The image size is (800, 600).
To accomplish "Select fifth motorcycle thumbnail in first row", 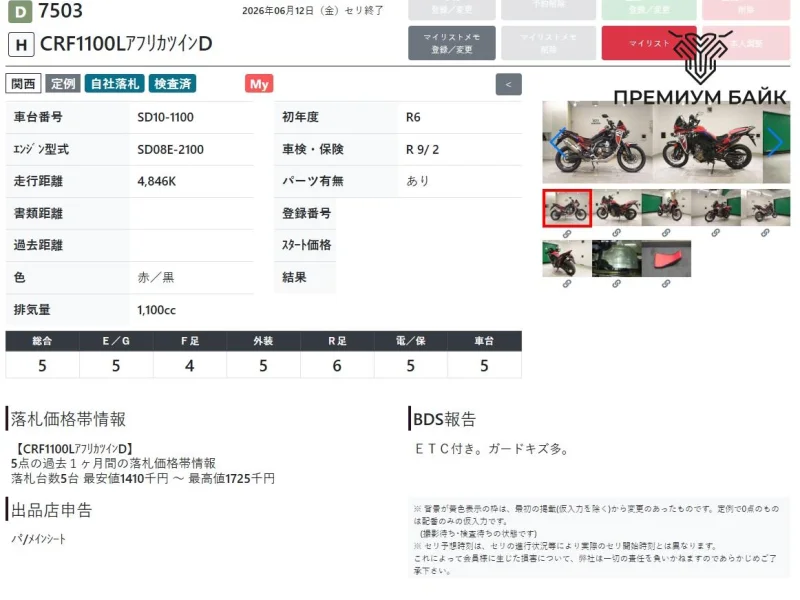I will click(x=765, y=208).
